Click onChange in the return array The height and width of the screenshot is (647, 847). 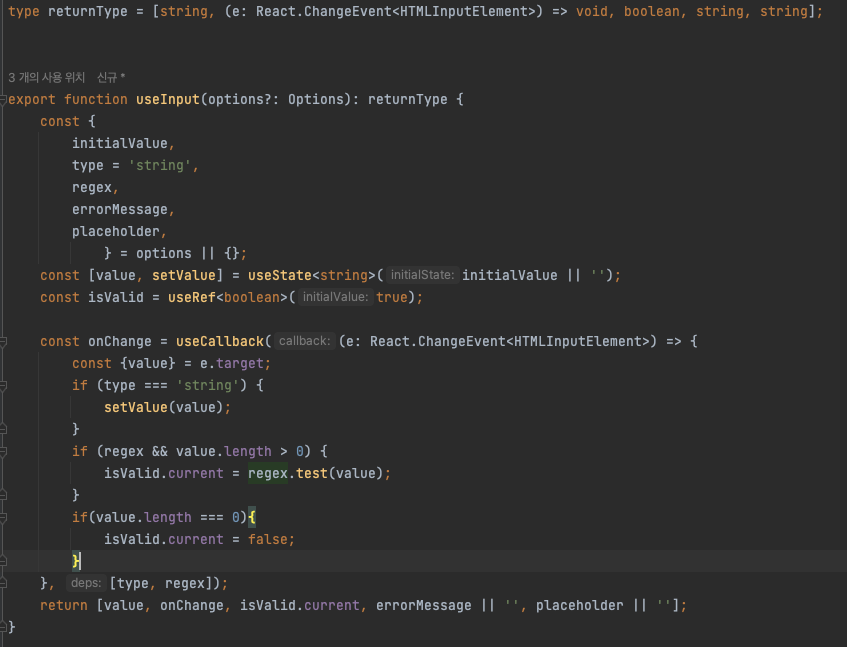[192, 605]
